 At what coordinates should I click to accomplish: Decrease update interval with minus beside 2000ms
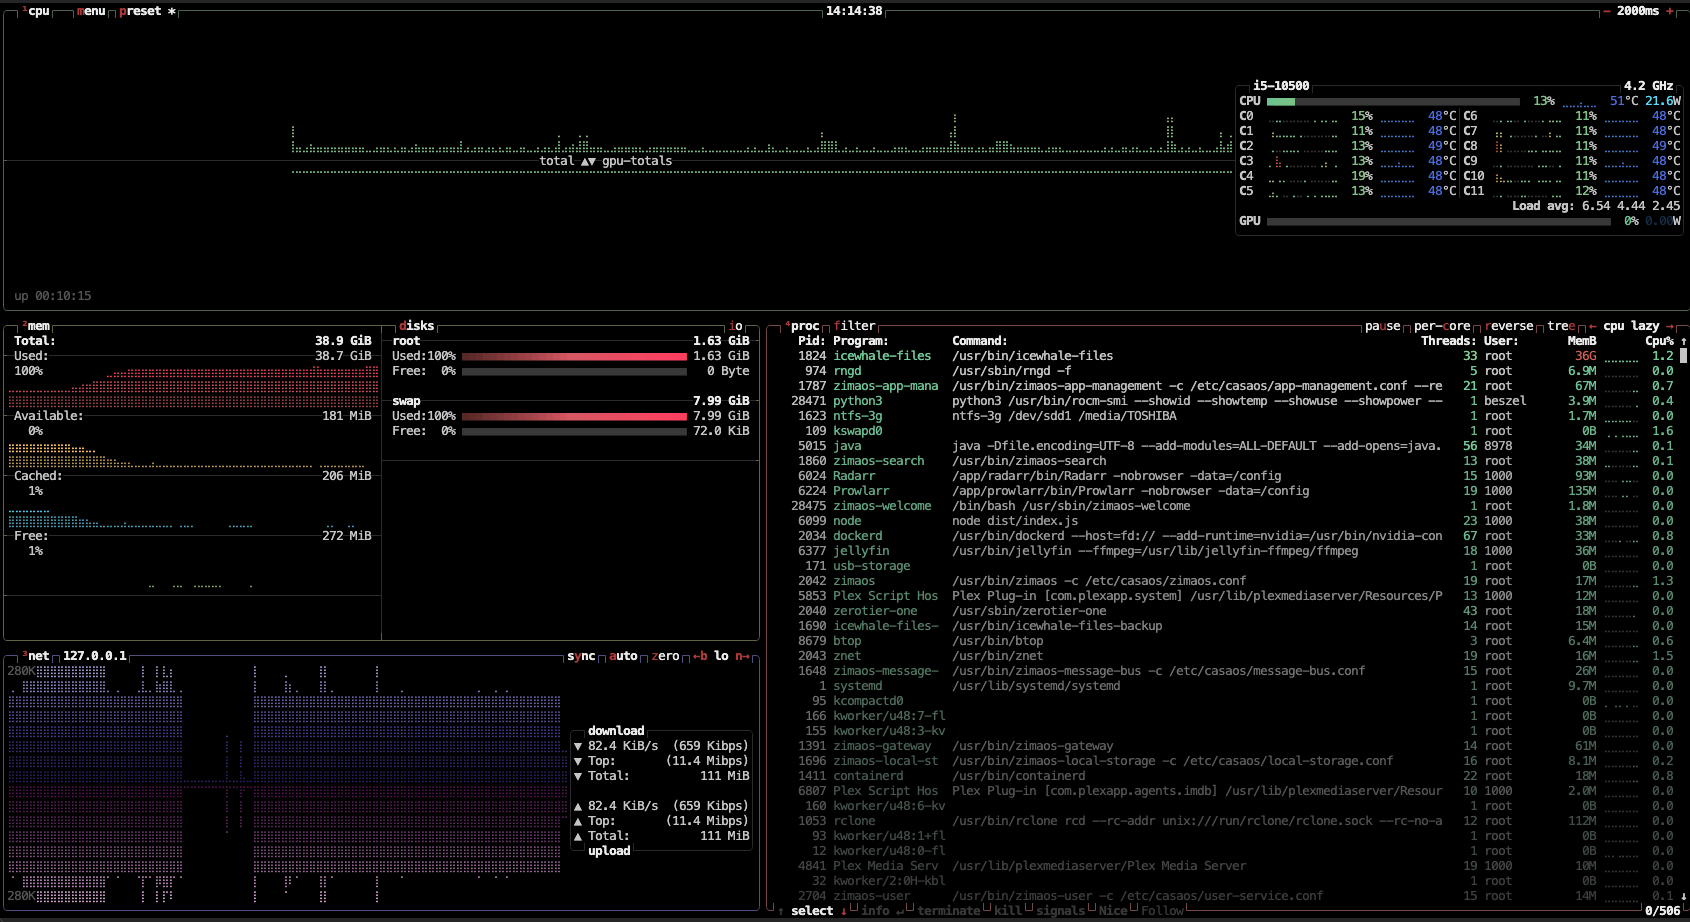1607,11
